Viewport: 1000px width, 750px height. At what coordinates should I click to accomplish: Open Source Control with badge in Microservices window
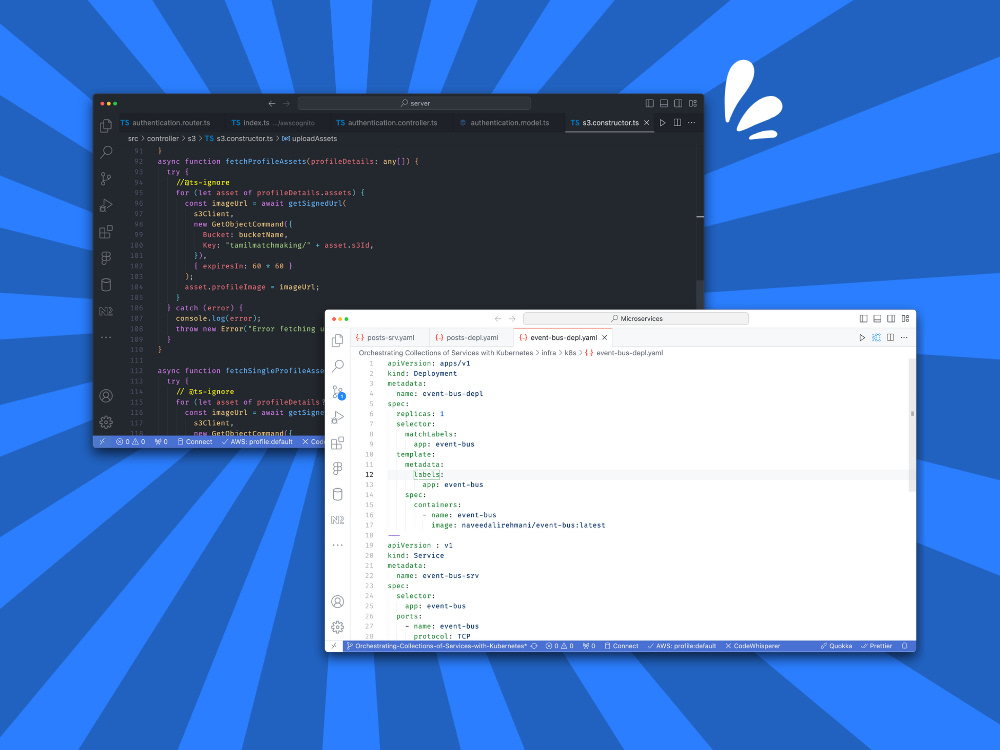[337, 392]
